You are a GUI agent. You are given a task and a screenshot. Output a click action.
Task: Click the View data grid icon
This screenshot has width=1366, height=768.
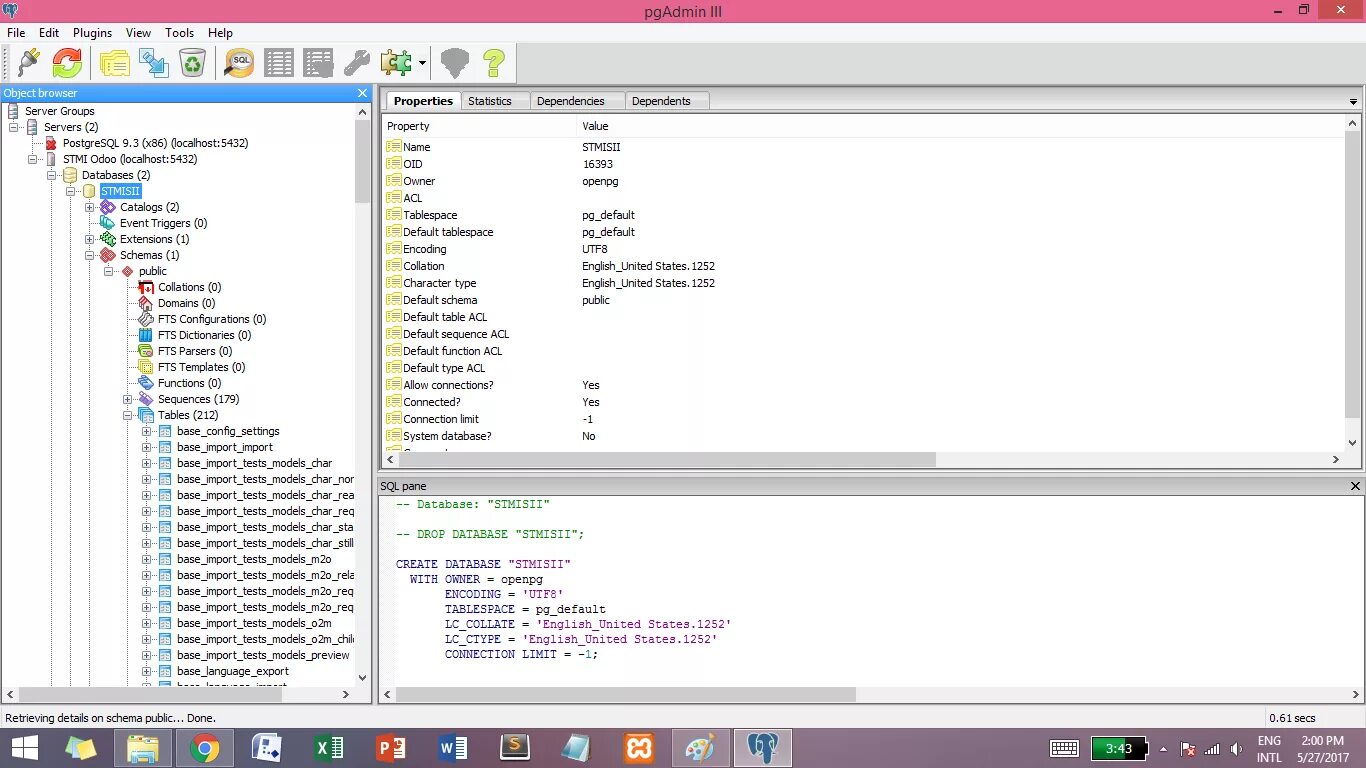click(x=279, y=63)
